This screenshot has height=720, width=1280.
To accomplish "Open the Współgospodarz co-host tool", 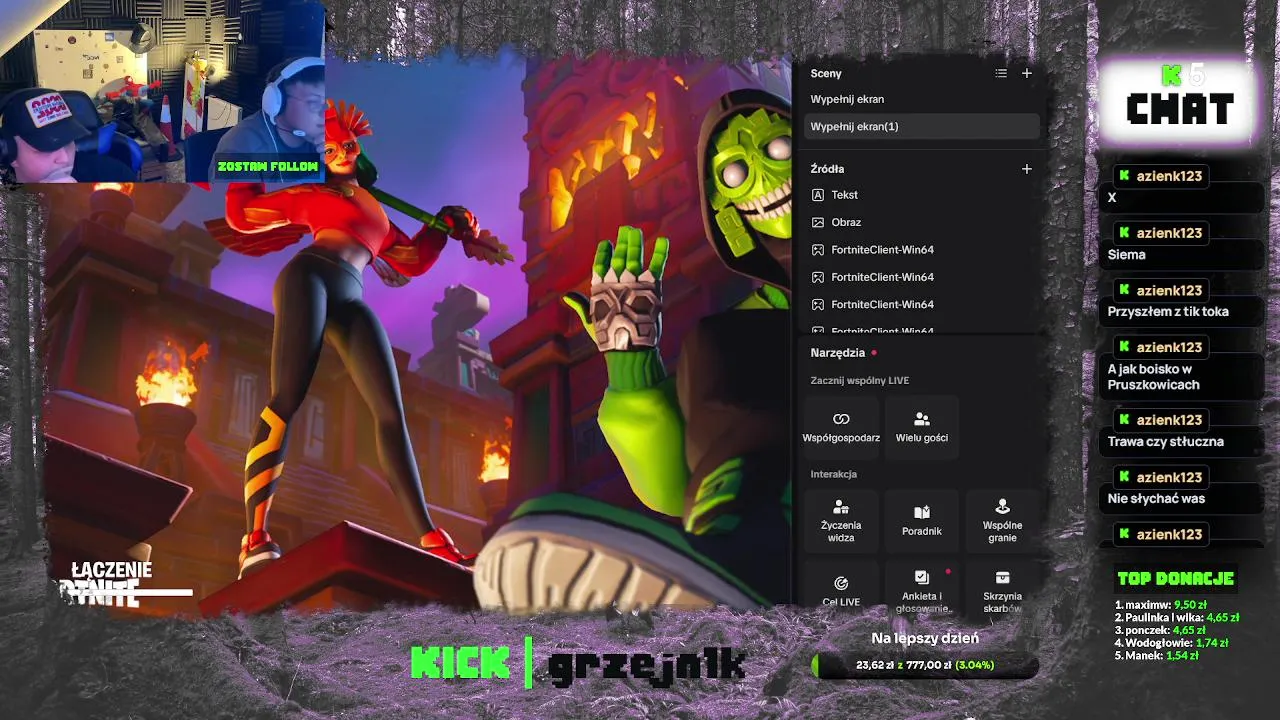I will click(x=841, y=427).
